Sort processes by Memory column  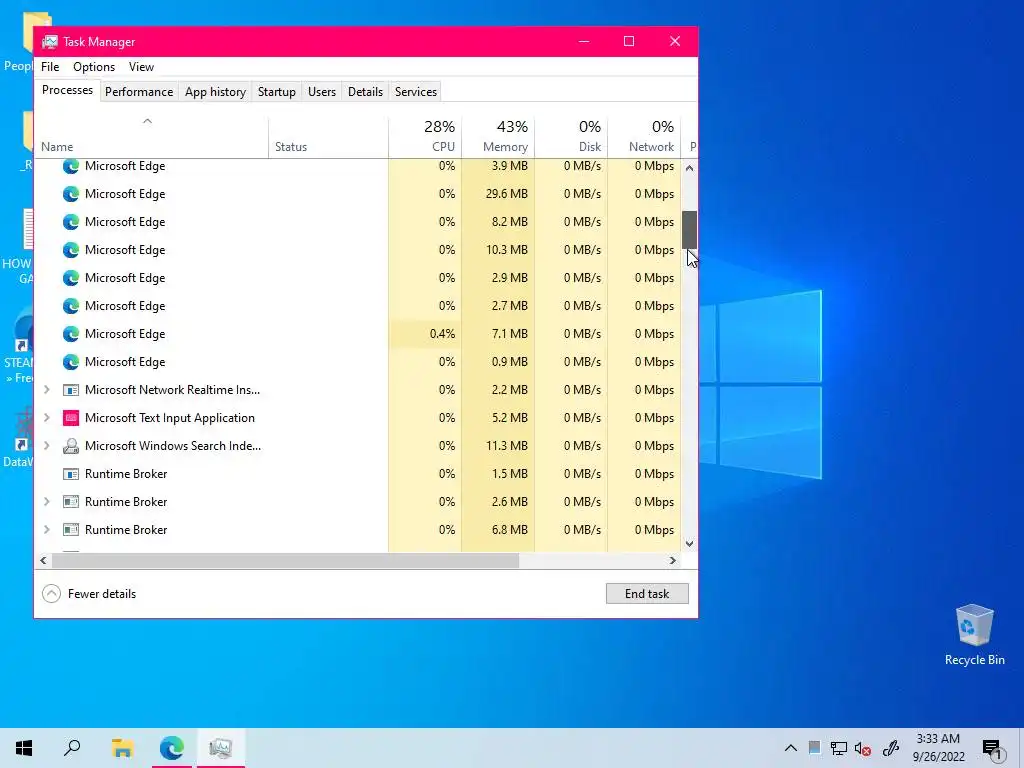click(498, 137)
